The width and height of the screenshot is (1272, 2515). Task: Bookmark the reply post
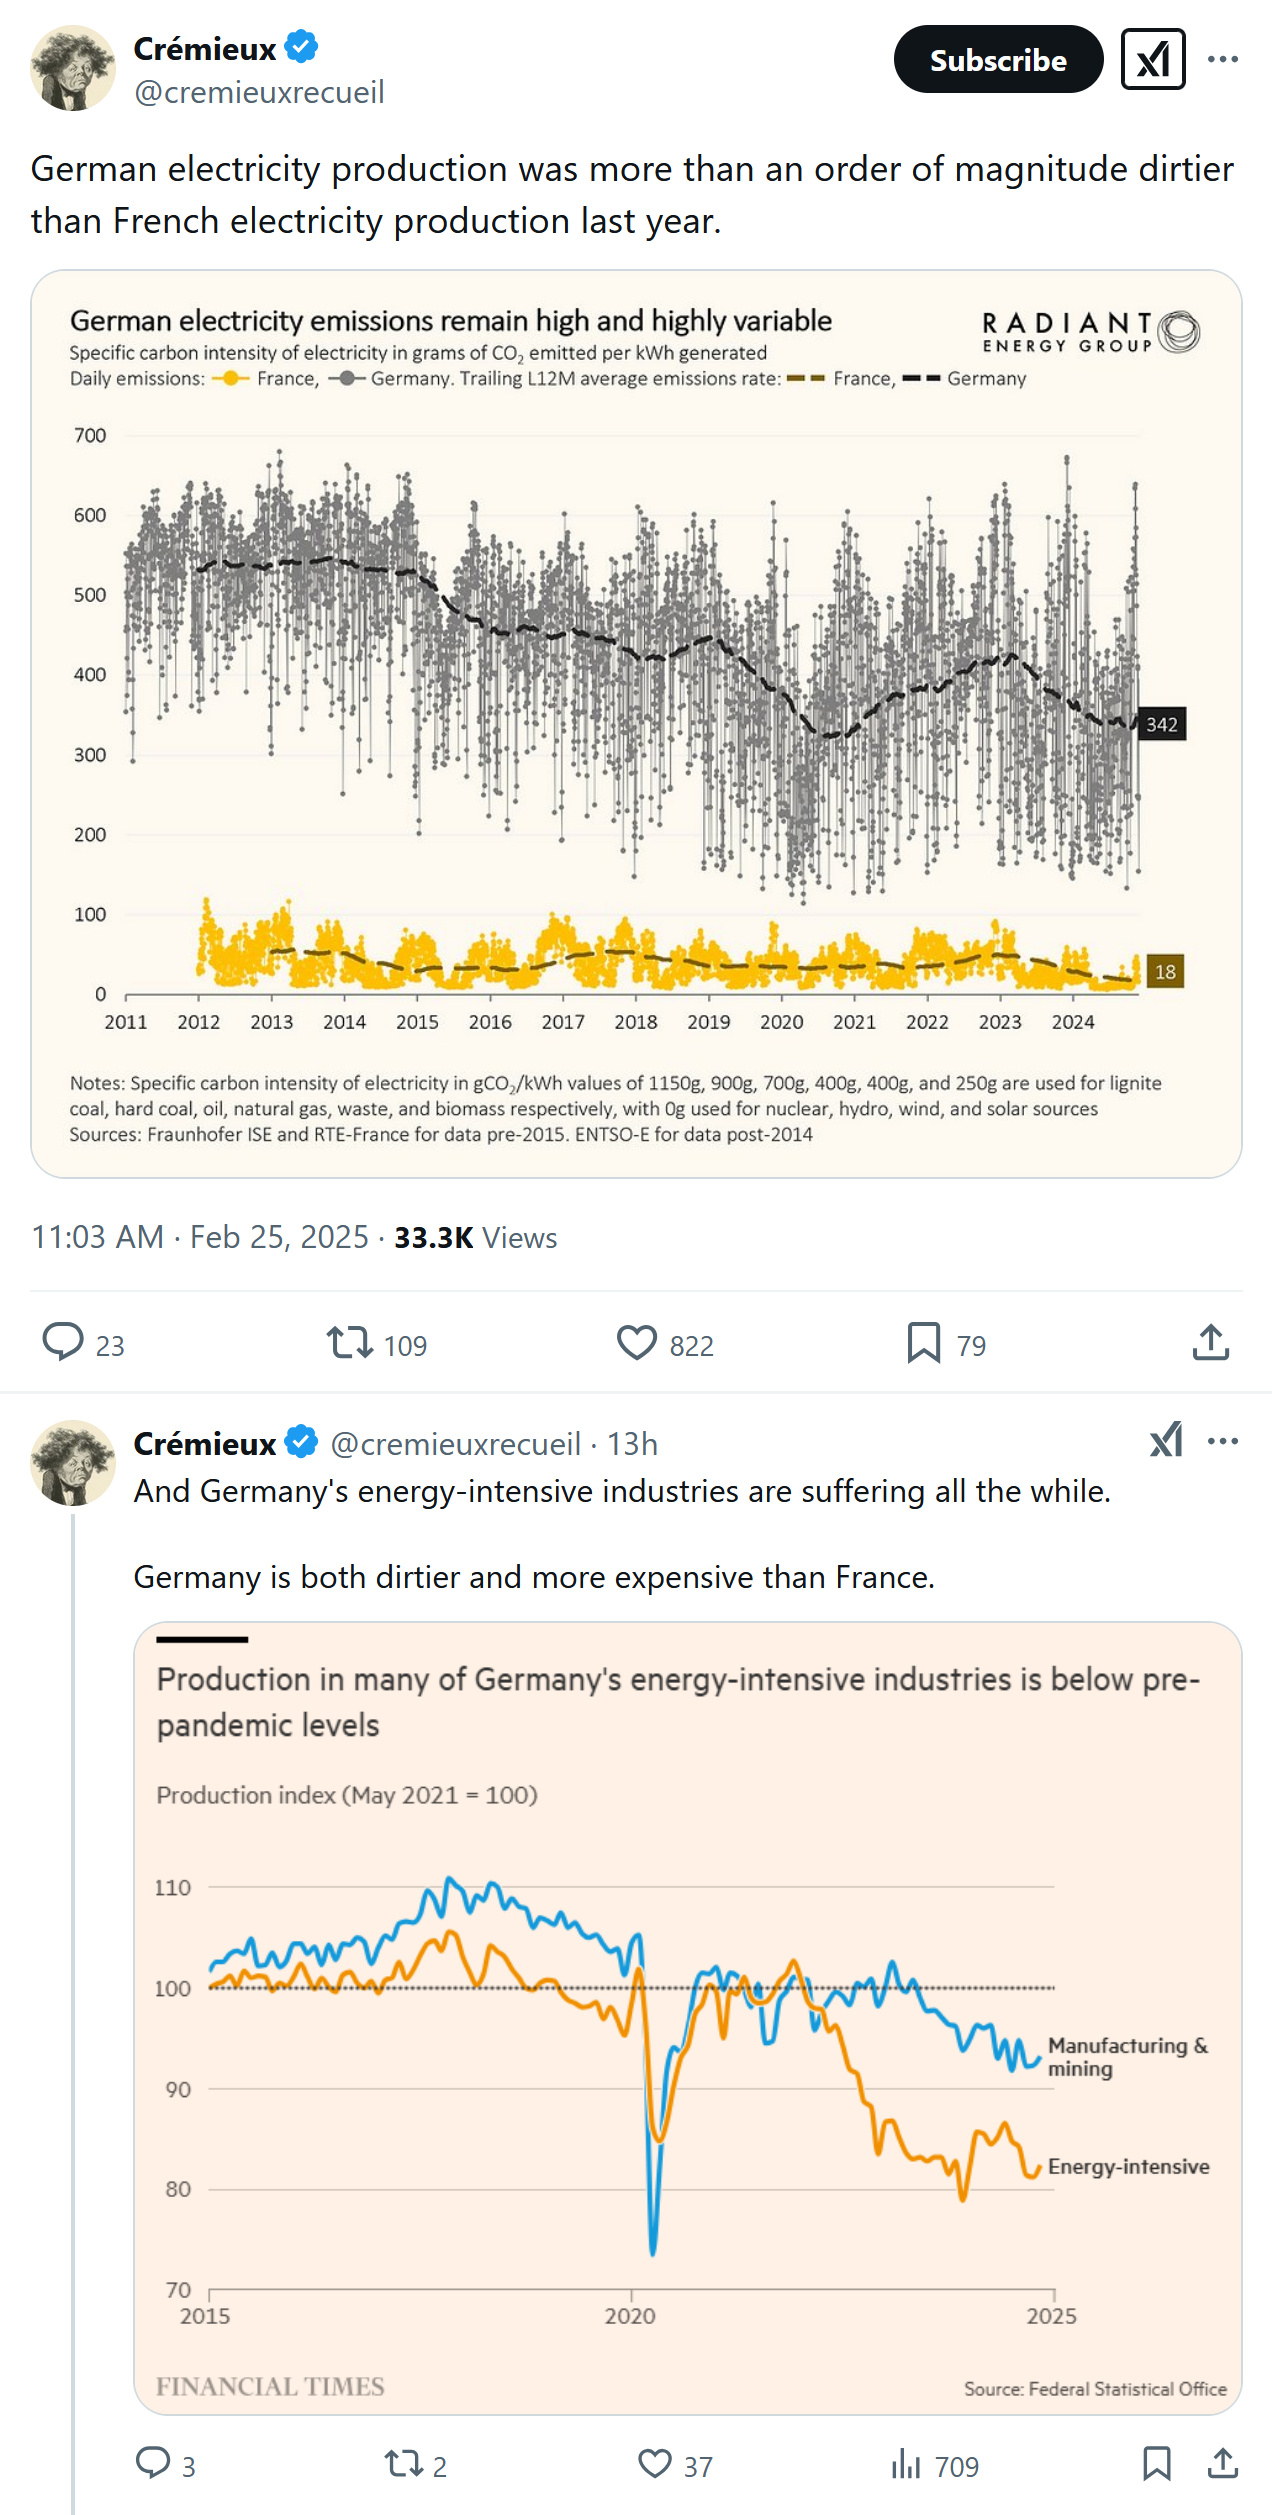click(x=1156, y=2463)
